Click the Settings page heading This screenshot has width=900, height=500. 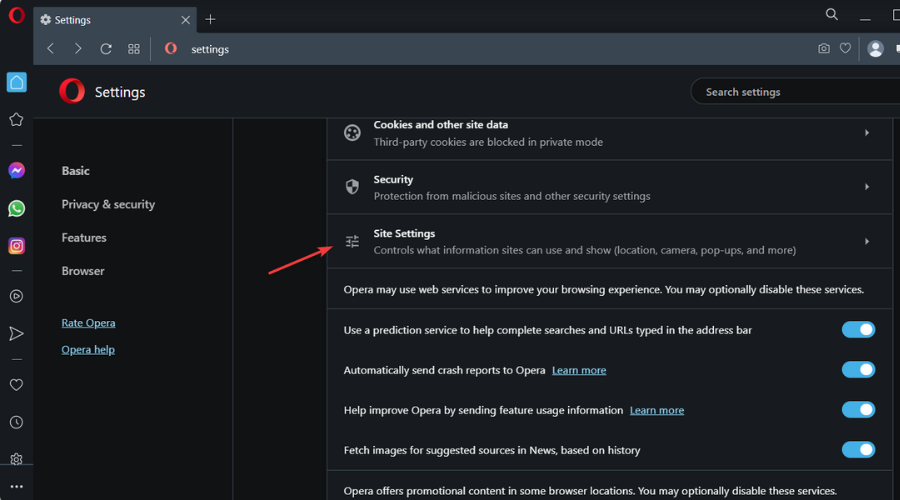click(120, 92)
